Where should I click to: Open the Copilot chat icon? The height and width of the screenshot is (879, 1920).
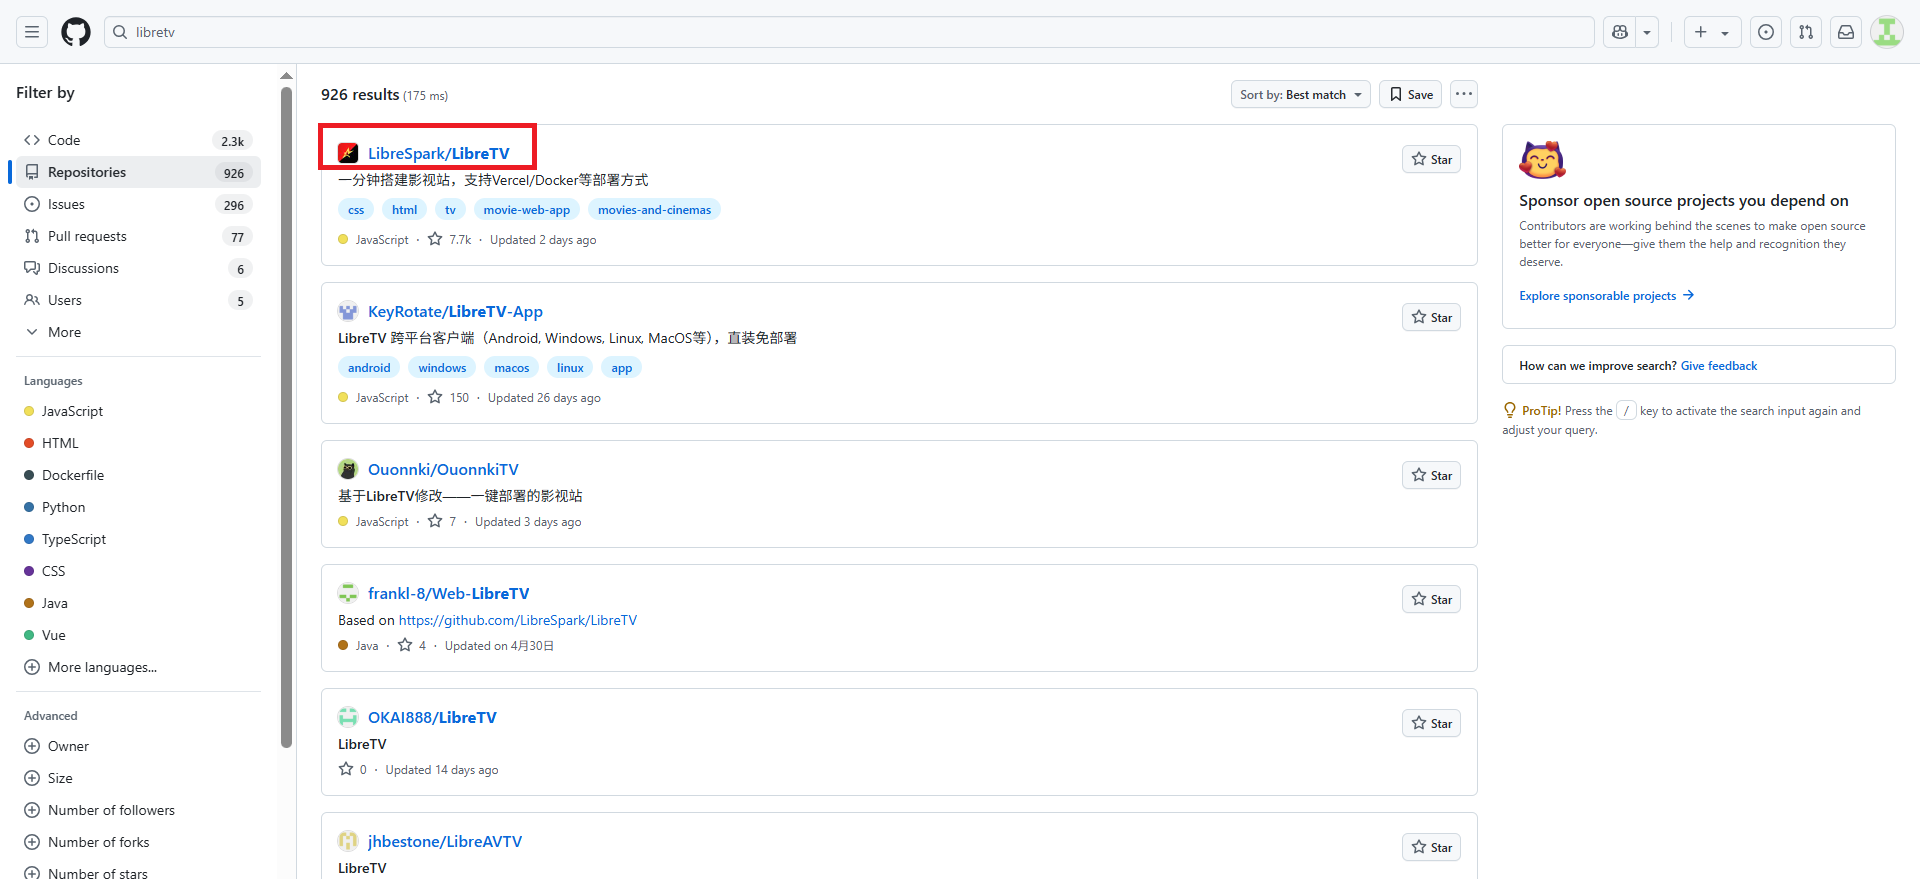(1620, 32)
